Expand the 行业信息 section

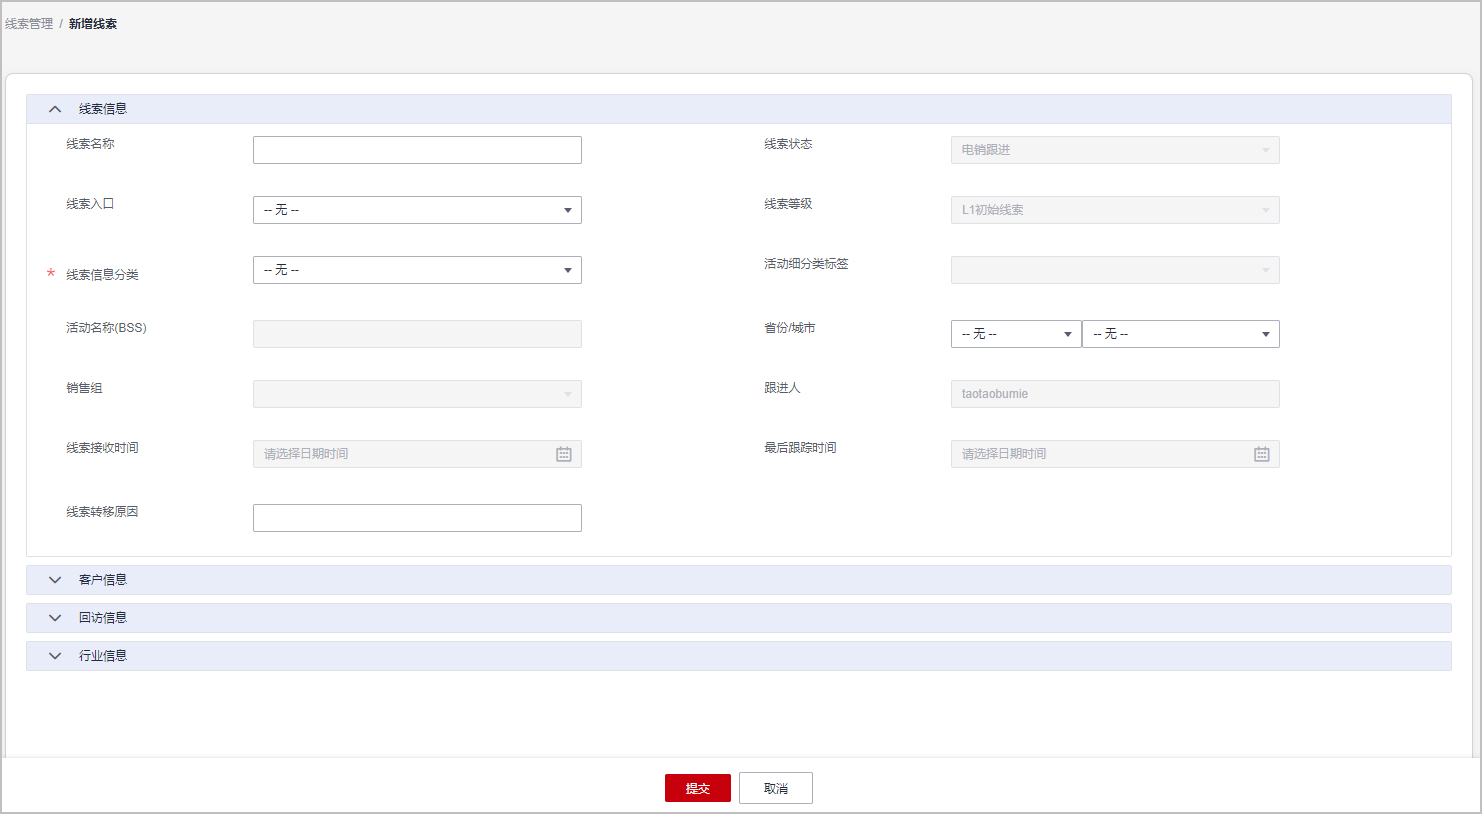55,656
